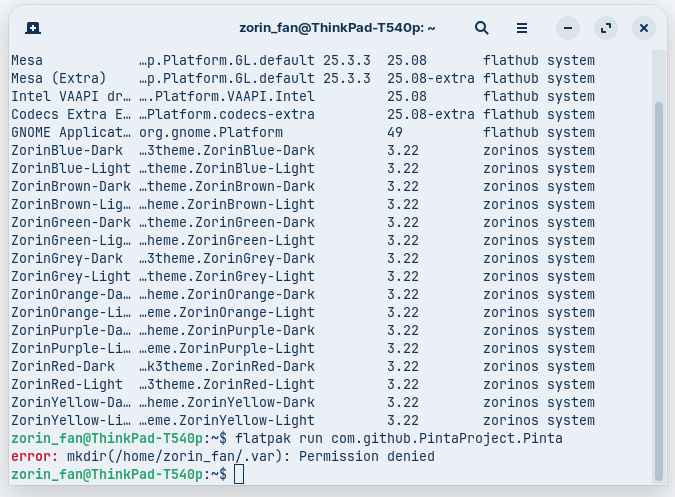Click the 25.08-extra branch on Codecs row

click(x=427, y=114)
